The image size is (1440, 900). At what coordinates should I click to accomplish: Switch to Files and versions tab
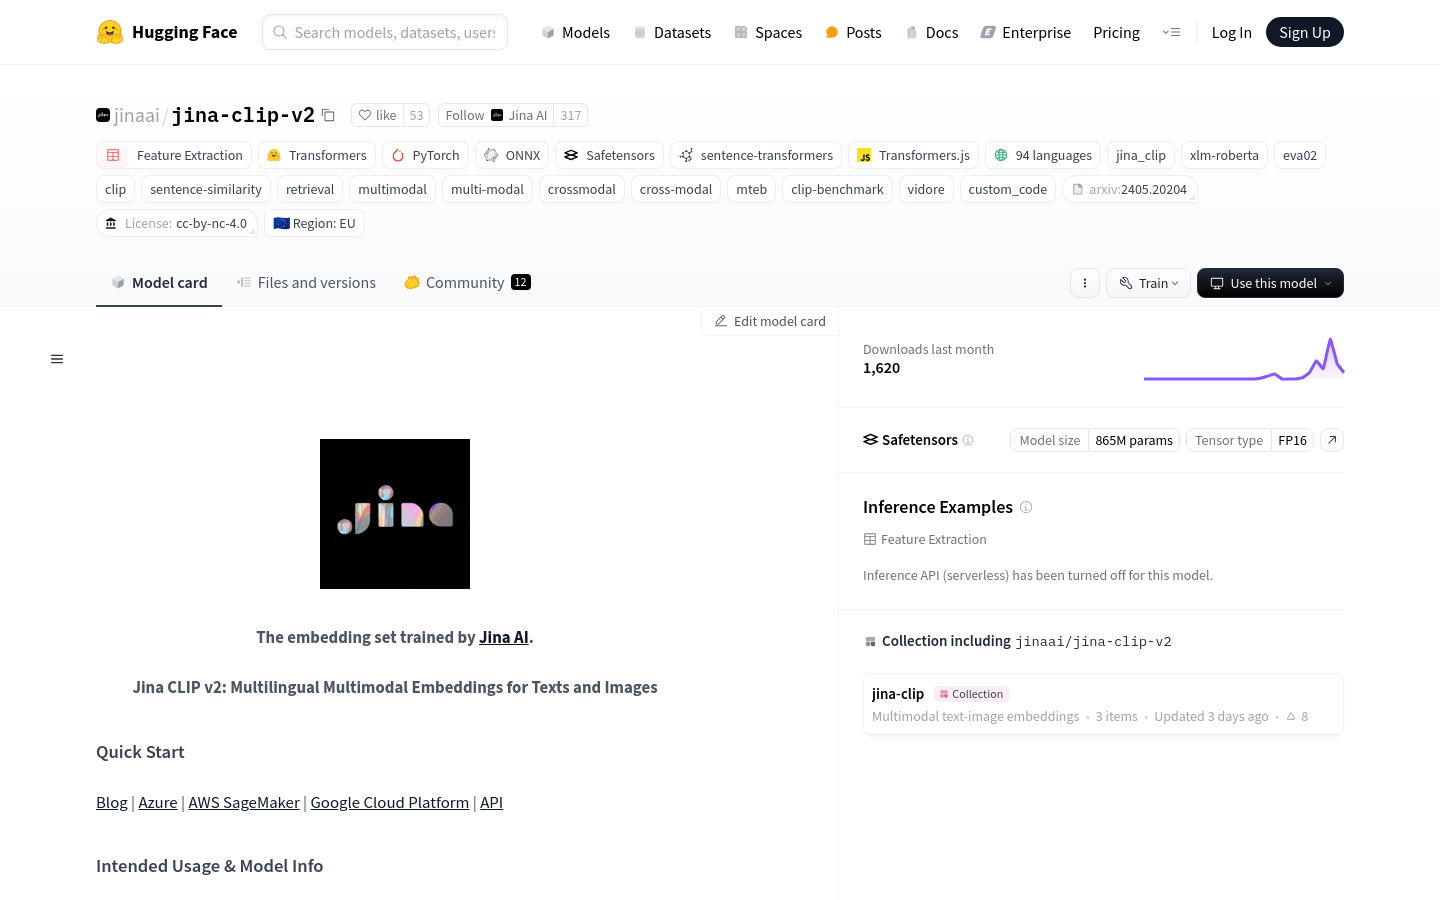point(307,283)
